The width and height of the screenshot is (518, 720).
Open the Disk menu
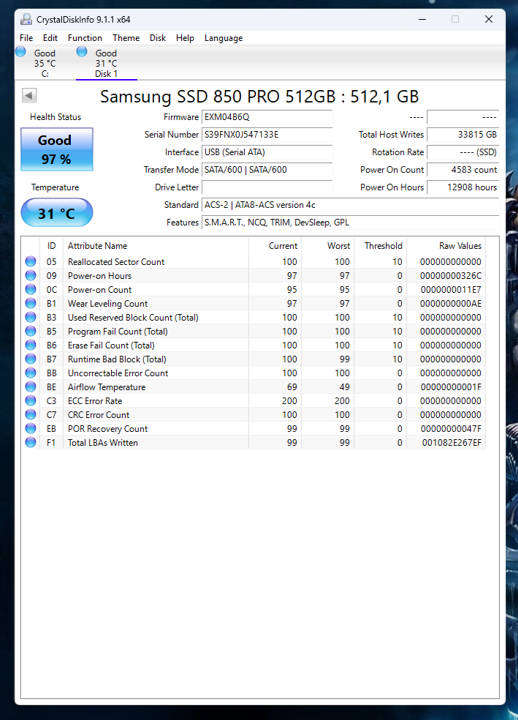[158, 38]
